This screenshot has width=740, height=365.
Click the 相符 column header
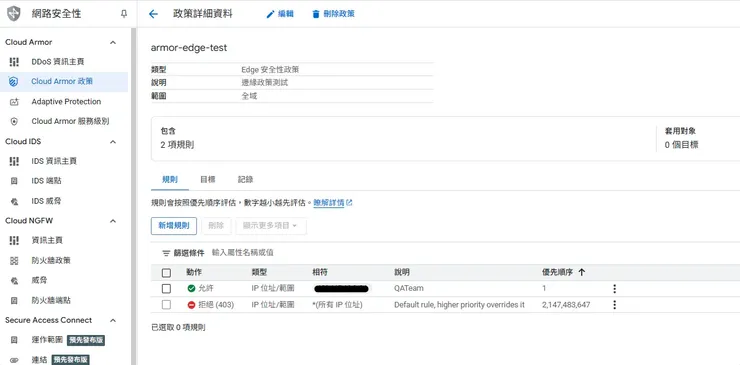tap(320, 272)
